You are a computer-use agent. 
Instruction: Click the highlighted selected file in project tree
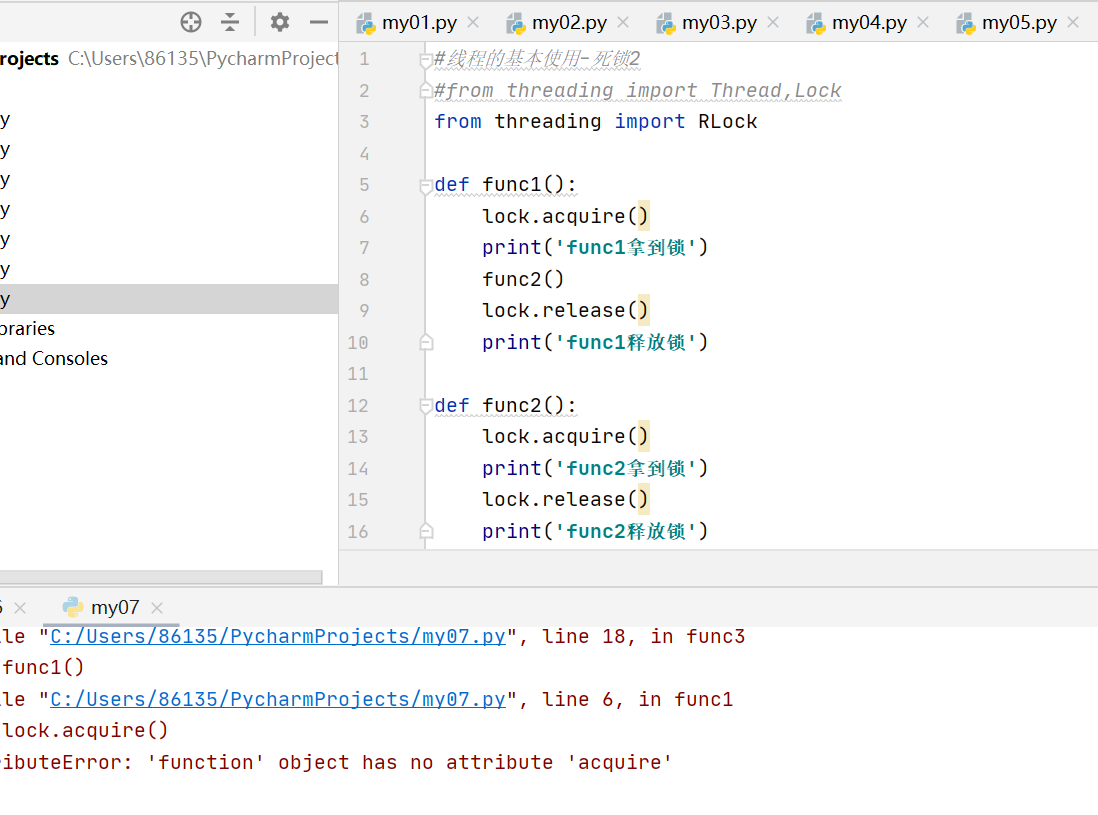tap(169, 299)
